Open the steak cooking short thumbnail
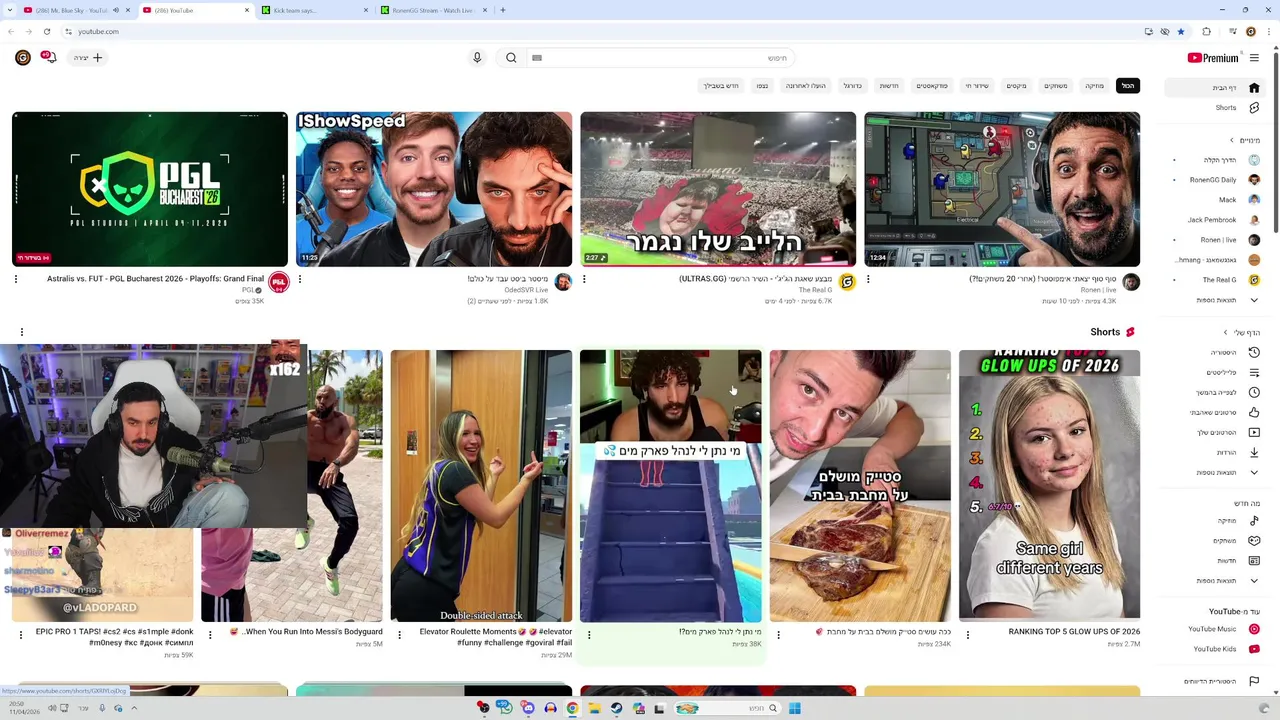 coord(860,486)
